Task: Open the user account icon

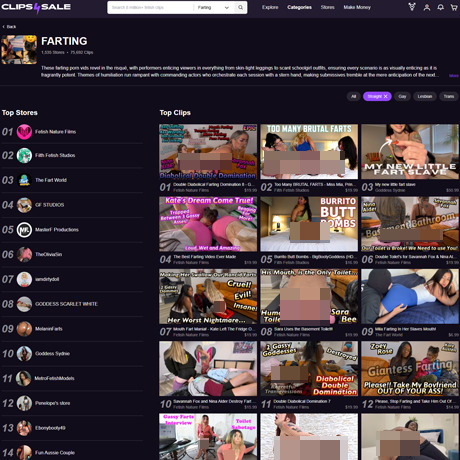Action: click(x=427, y=7)
